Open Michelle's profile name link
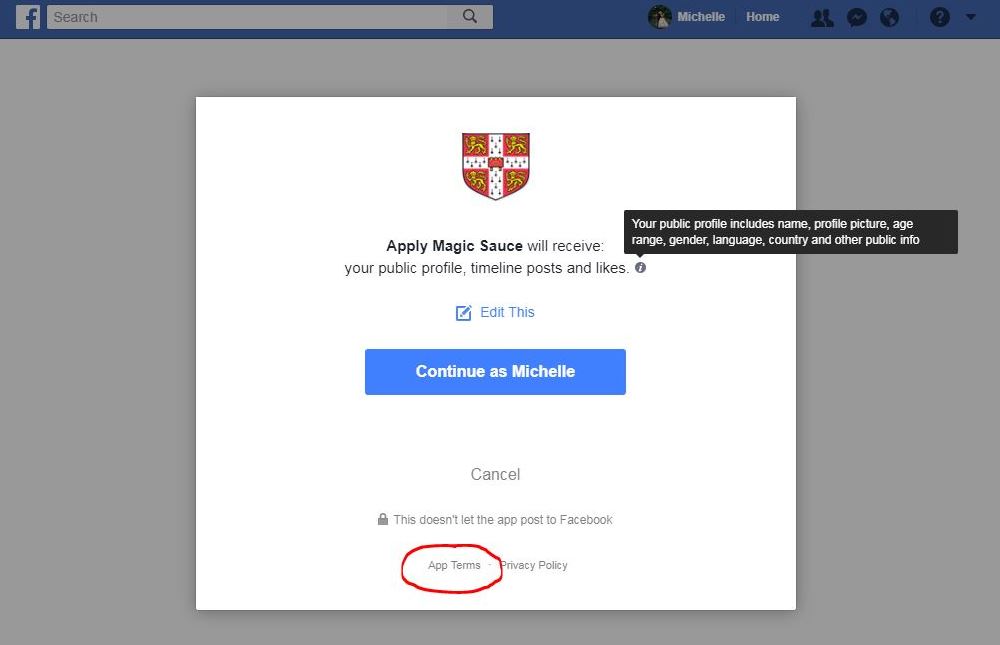 (x=700, y=17)
